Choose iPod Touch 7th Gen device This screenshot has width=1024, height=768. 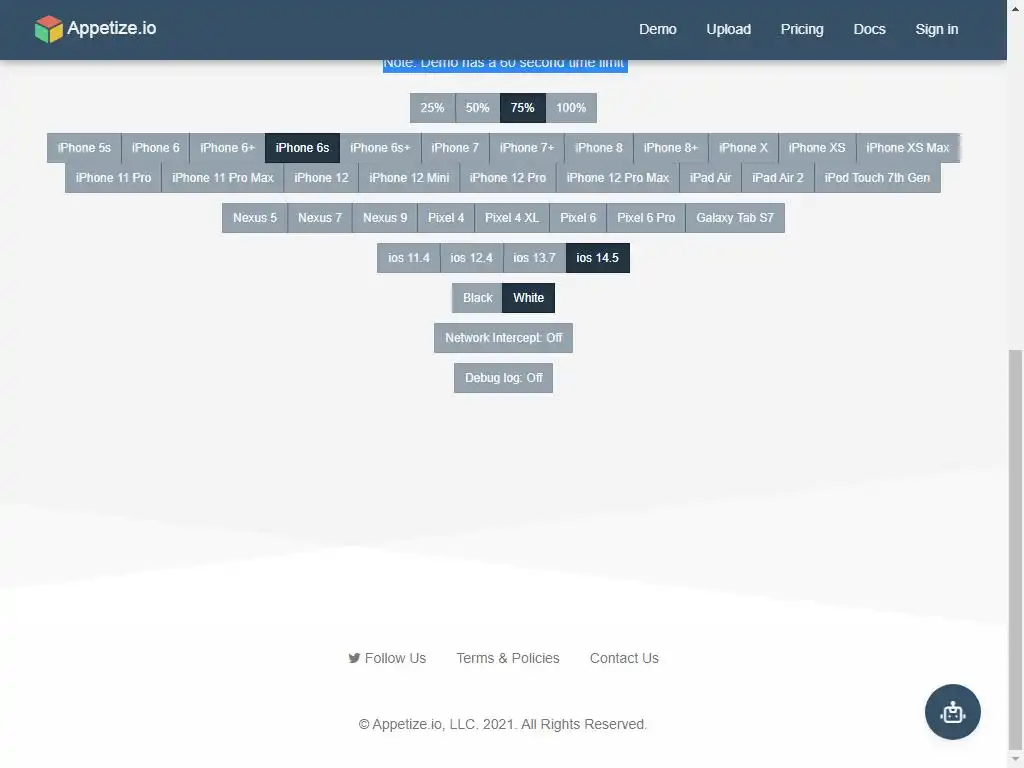click(x=877, y=178)
